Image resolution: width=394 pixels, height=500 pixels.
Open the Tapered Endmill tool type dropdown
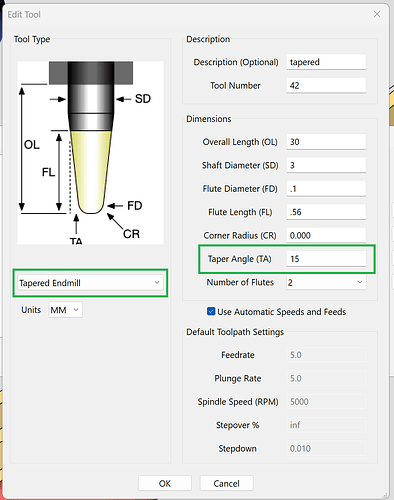coord(90,283)
